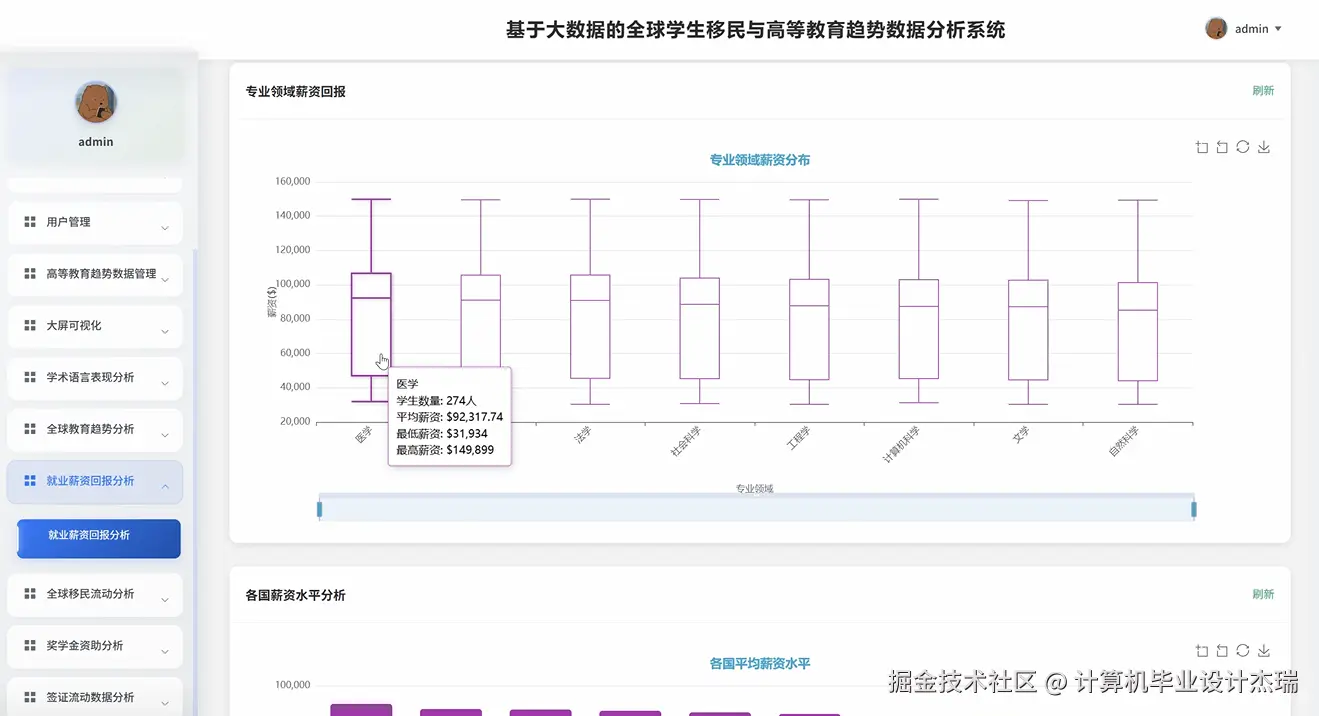Click the grid icon beside 全球移民流动分析

tap(30, 594)
